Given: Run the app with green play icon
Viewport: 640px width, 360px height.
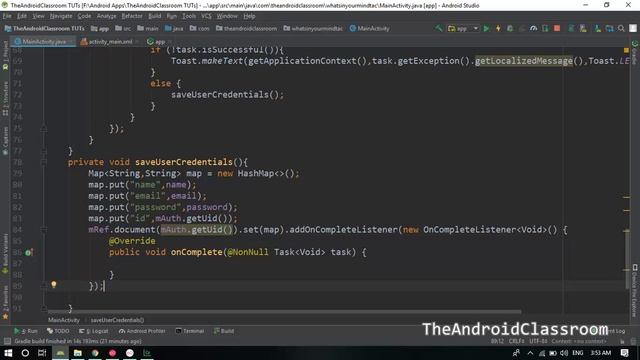Looking at the screenshot, I should 486,29.
